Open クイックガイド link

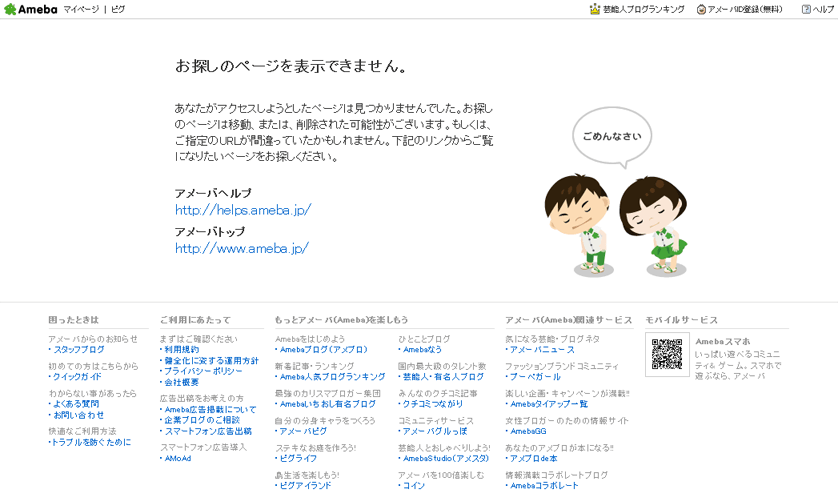pos(77,377)
